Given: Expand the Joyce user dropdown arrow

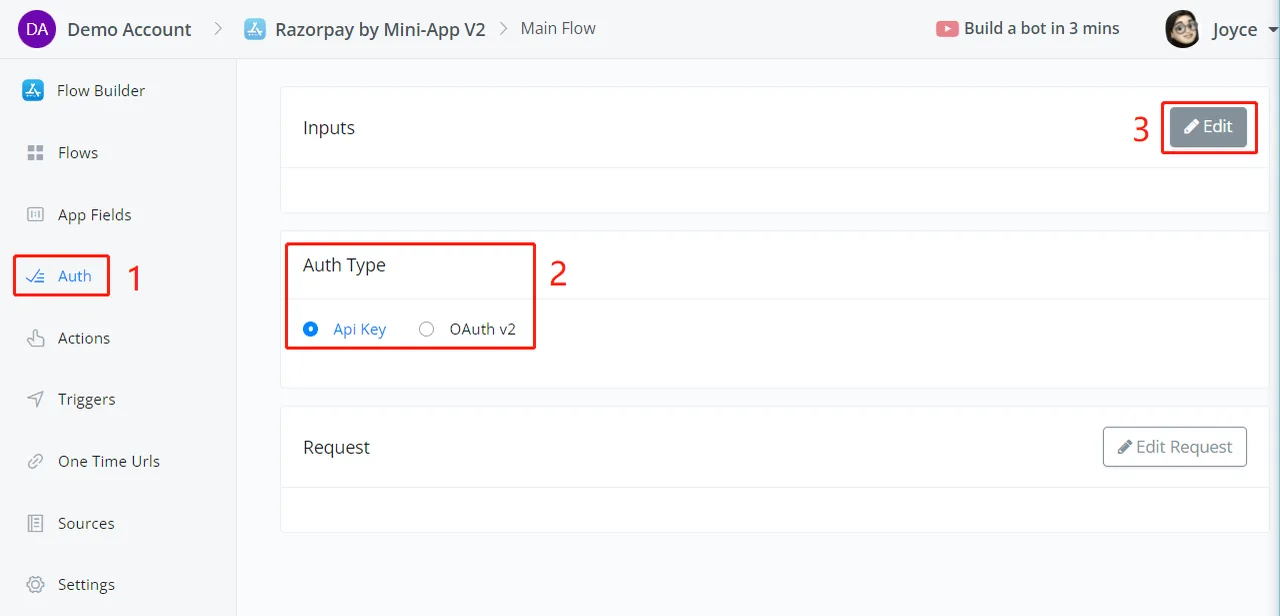Looking at the screenshot, I should 1272,30.
